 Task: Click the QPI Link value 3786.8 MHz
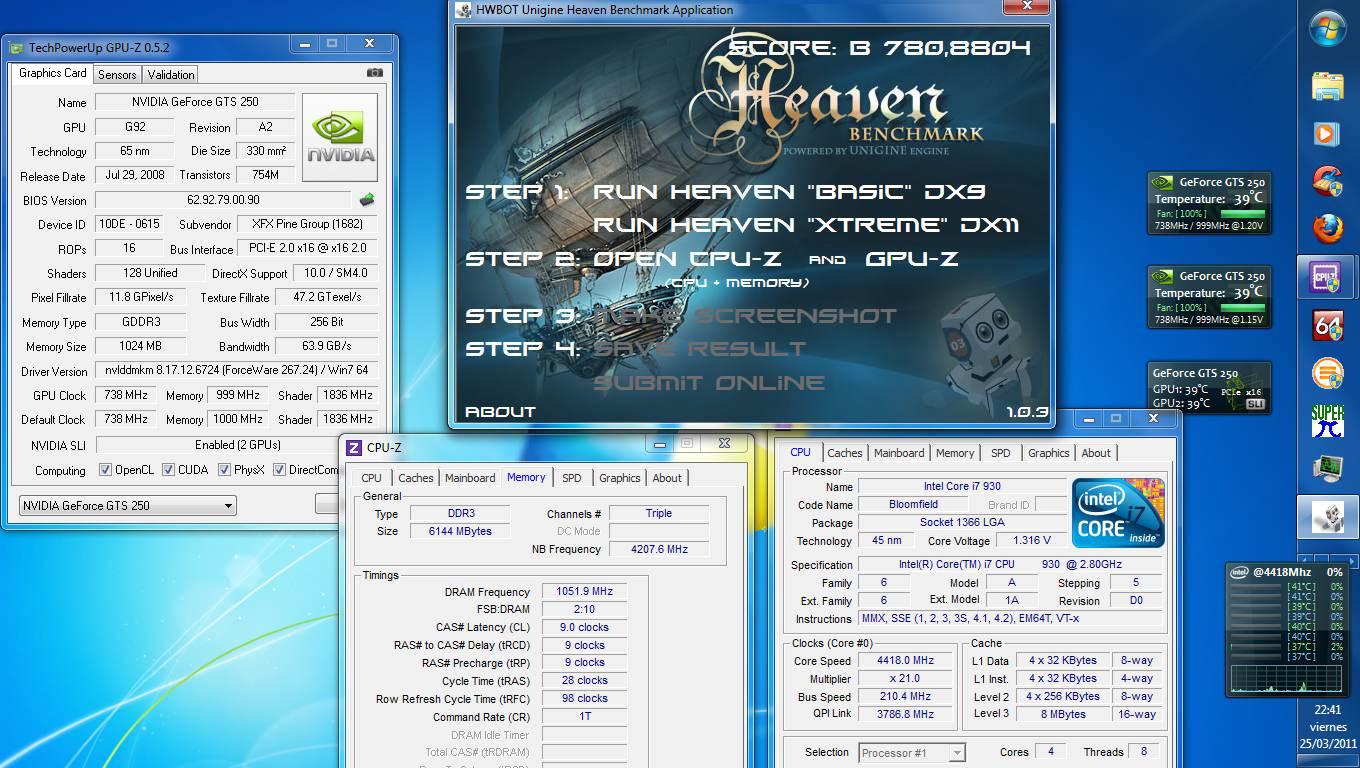click(x=906, y=714)
